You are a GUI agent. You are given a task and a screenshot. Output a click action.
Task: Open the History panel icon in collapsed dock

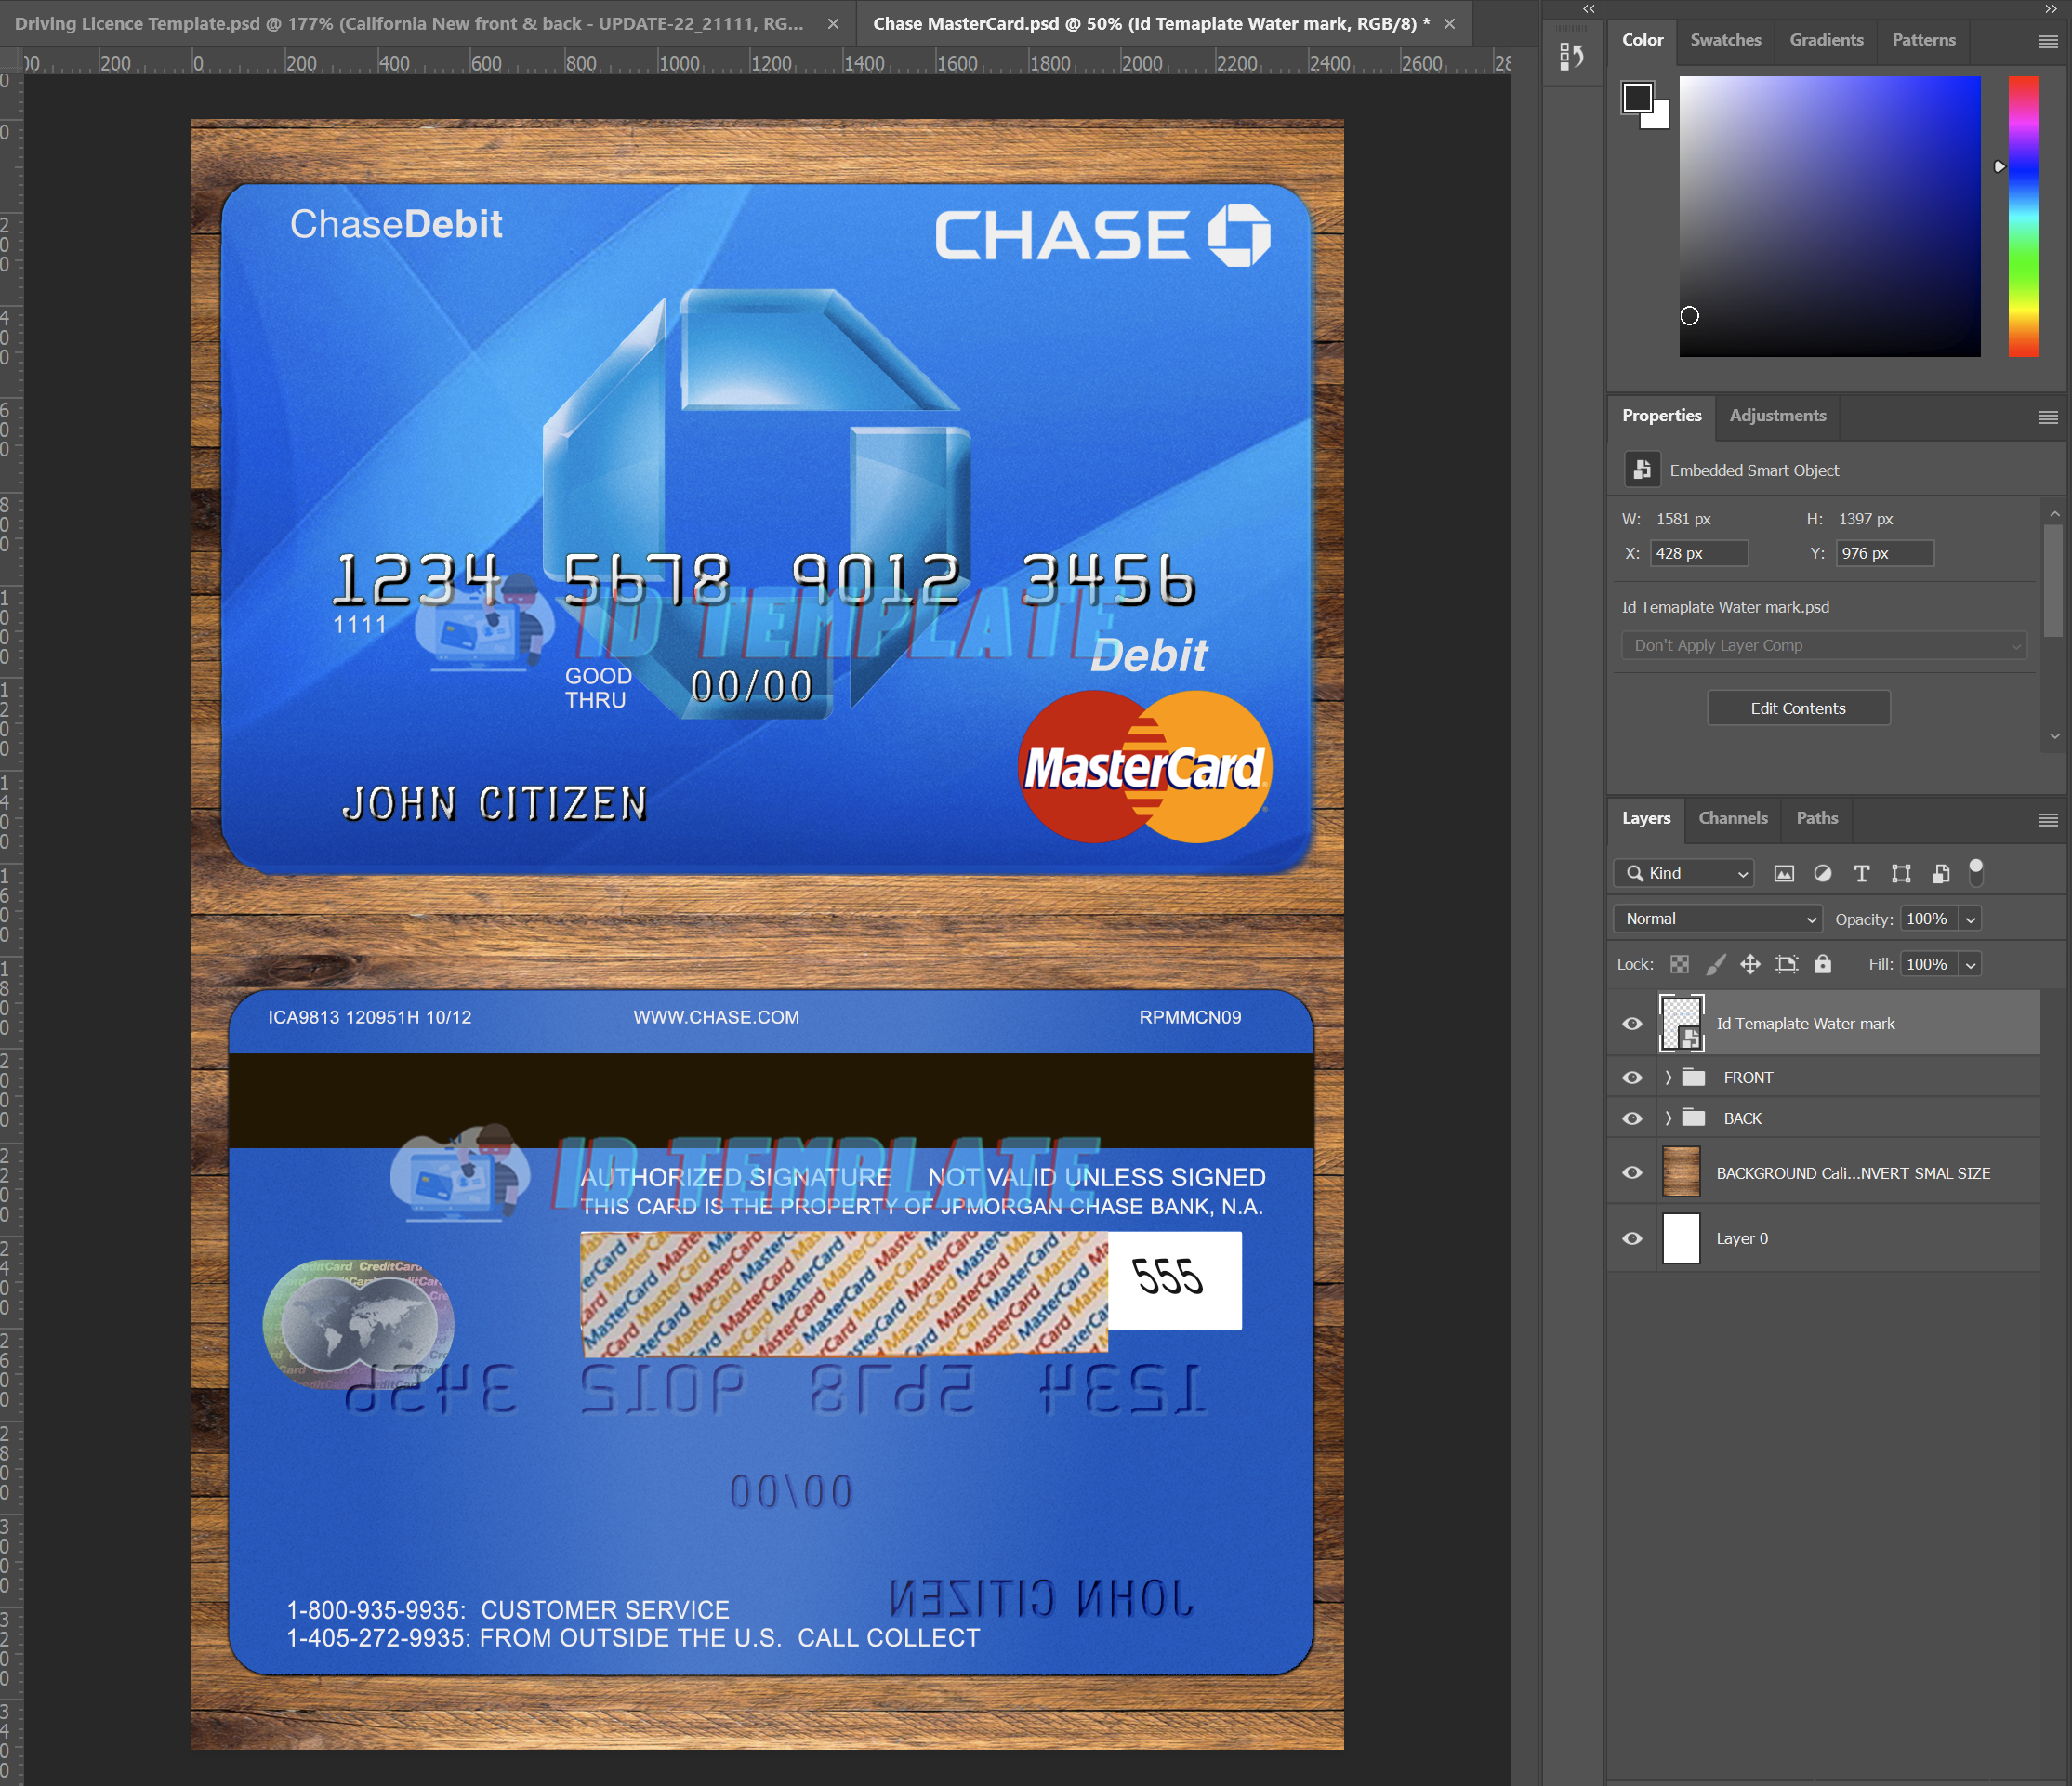[1572, 57]
